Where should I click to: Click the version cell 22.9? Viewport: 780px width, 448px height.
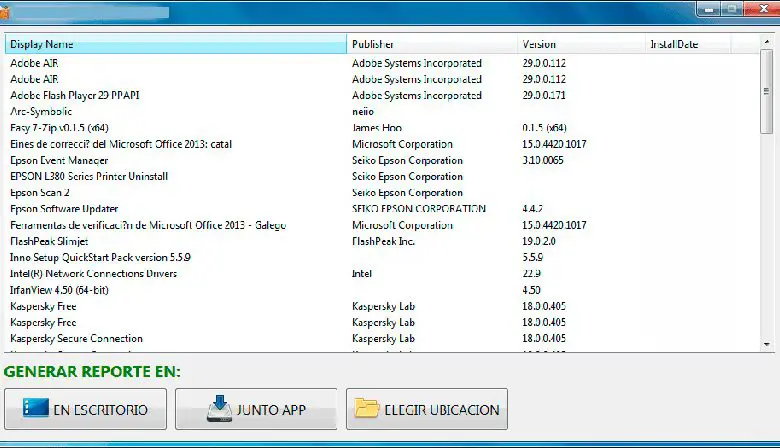(531, 273)
